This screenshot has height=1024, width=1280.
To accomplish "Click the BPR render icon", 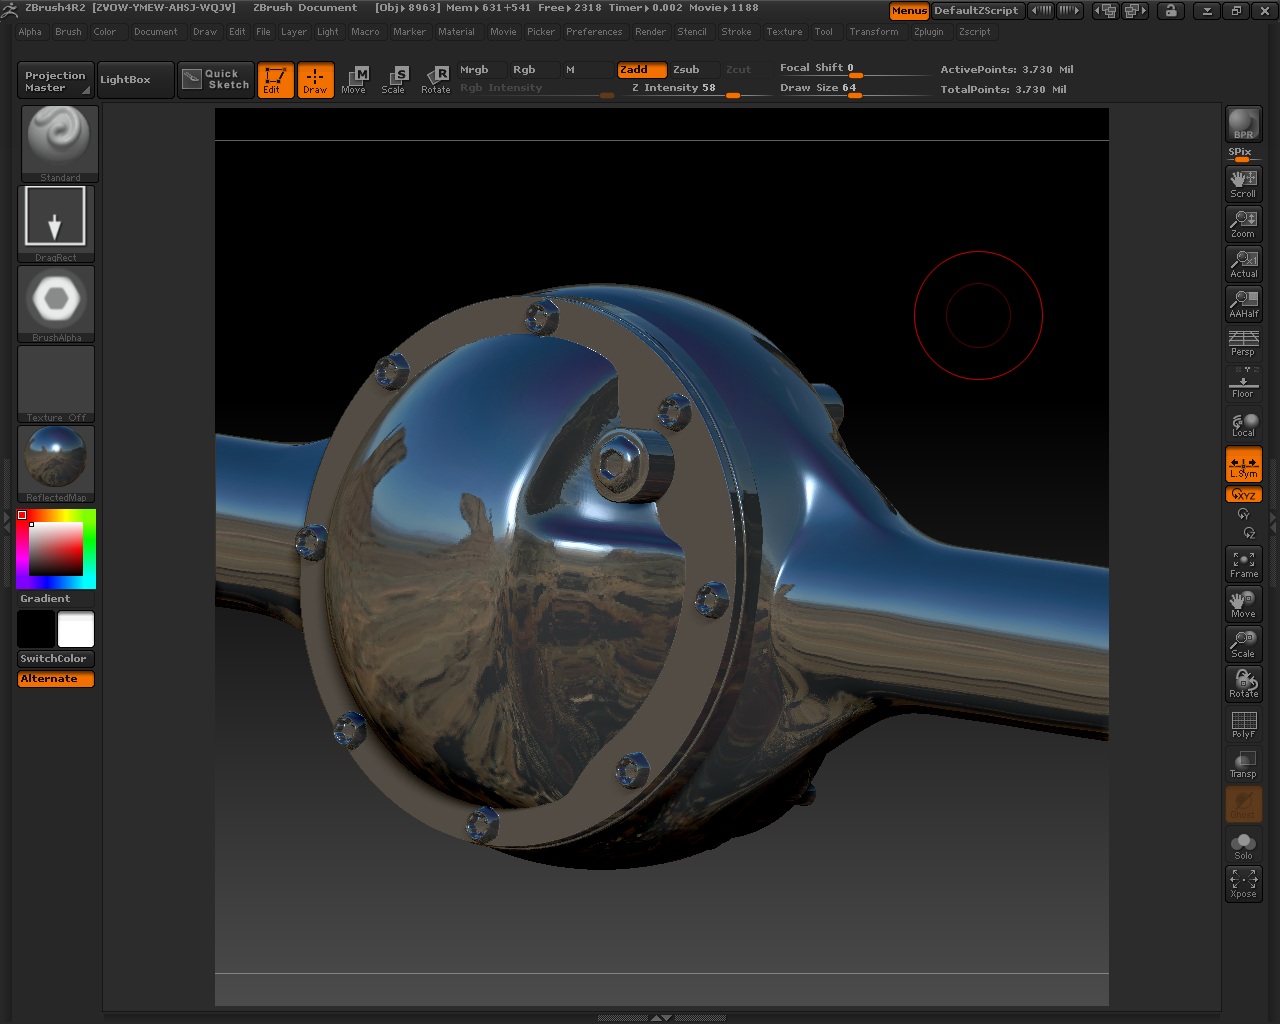I will click(x=1243, y=122).
